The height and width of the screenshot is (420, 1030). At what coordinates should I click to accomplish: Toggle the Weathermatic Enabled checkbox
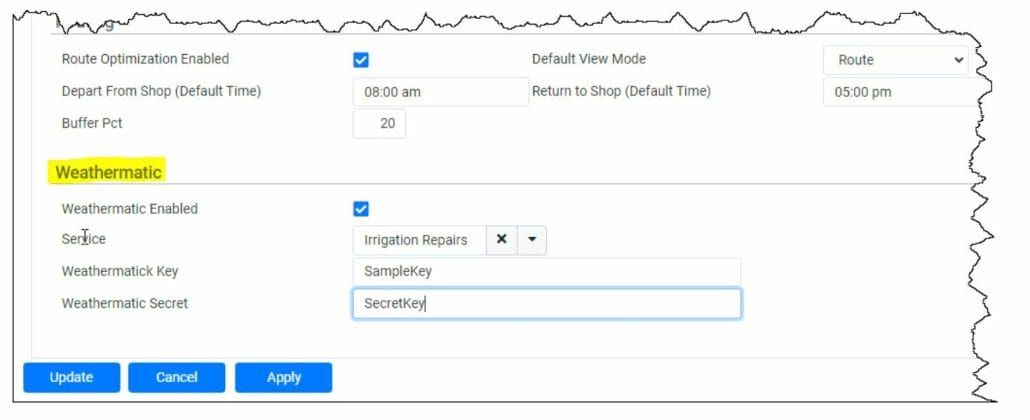pyautogui.click(x=361, y=209)
